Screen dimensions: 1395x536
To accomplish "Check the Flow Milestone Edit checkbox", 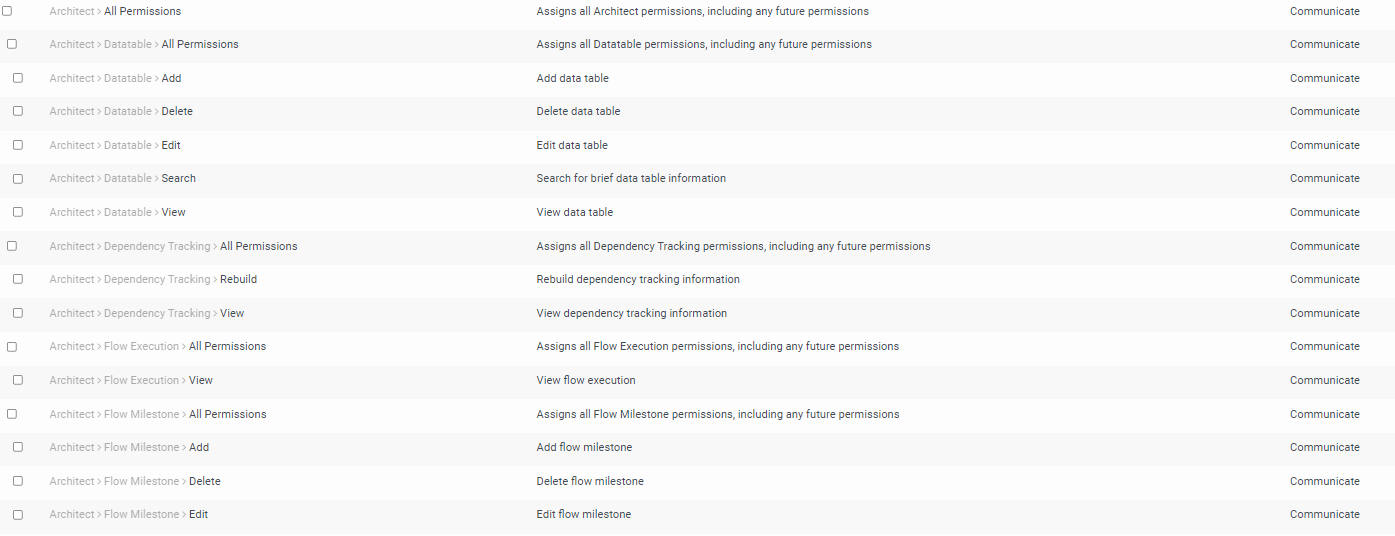I will pos(18,514).
